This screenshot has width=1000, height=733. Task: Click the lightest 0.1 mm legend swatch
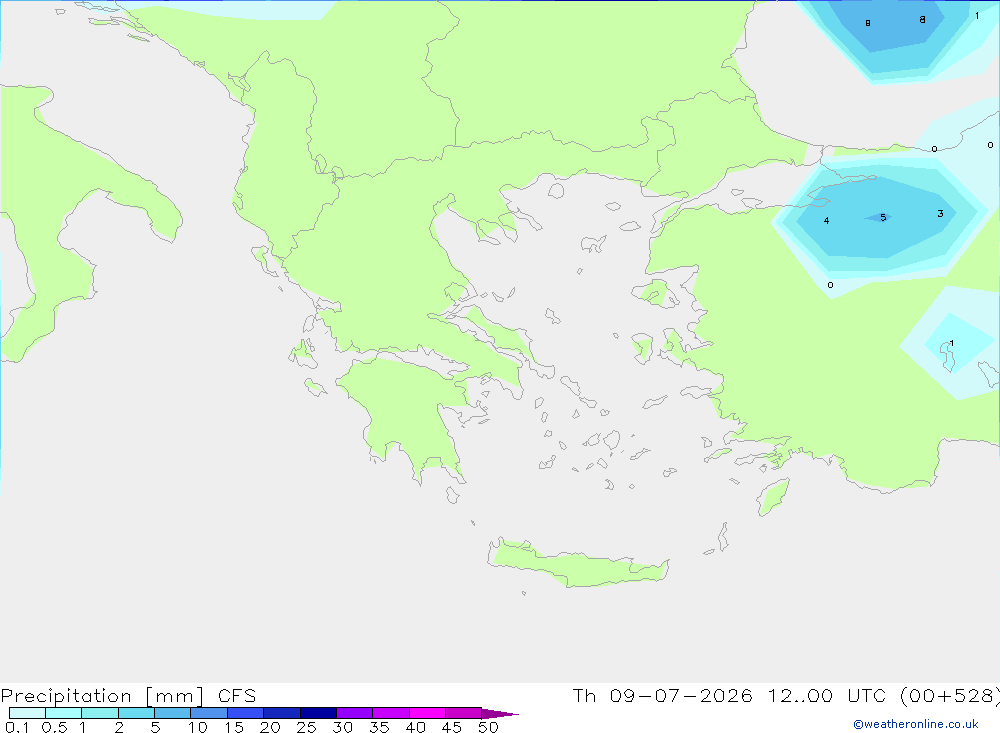pos(27,713)
